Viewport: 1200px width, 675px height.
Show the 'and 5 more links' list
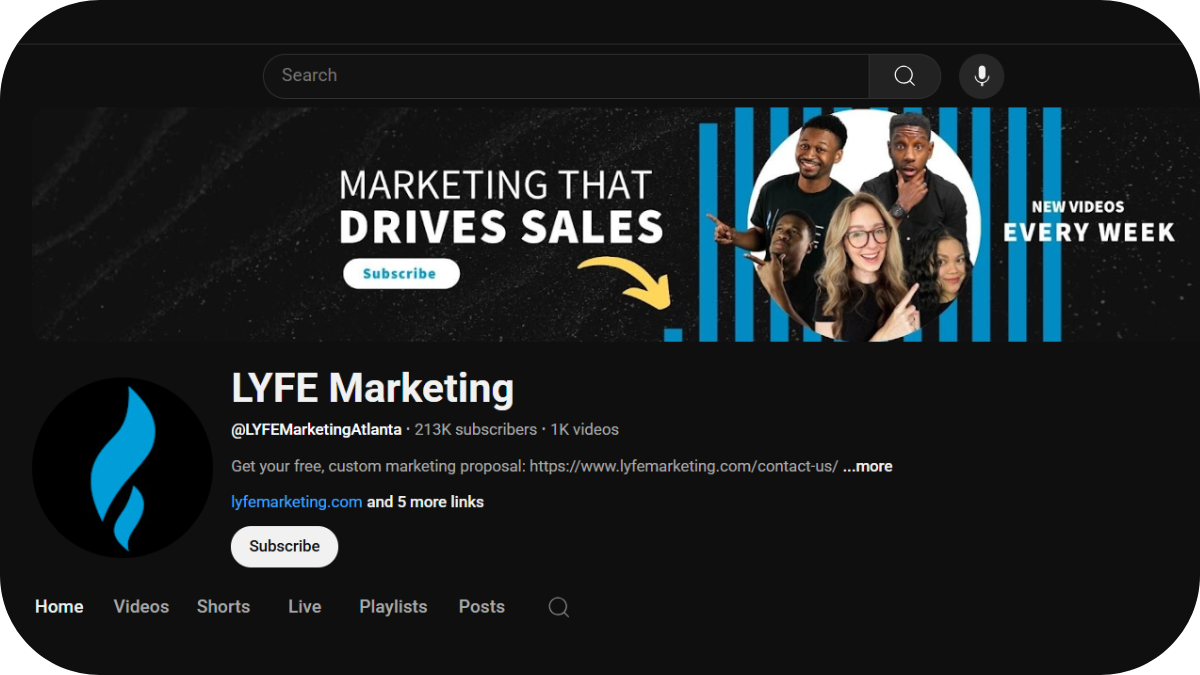[x=425, y=502]
